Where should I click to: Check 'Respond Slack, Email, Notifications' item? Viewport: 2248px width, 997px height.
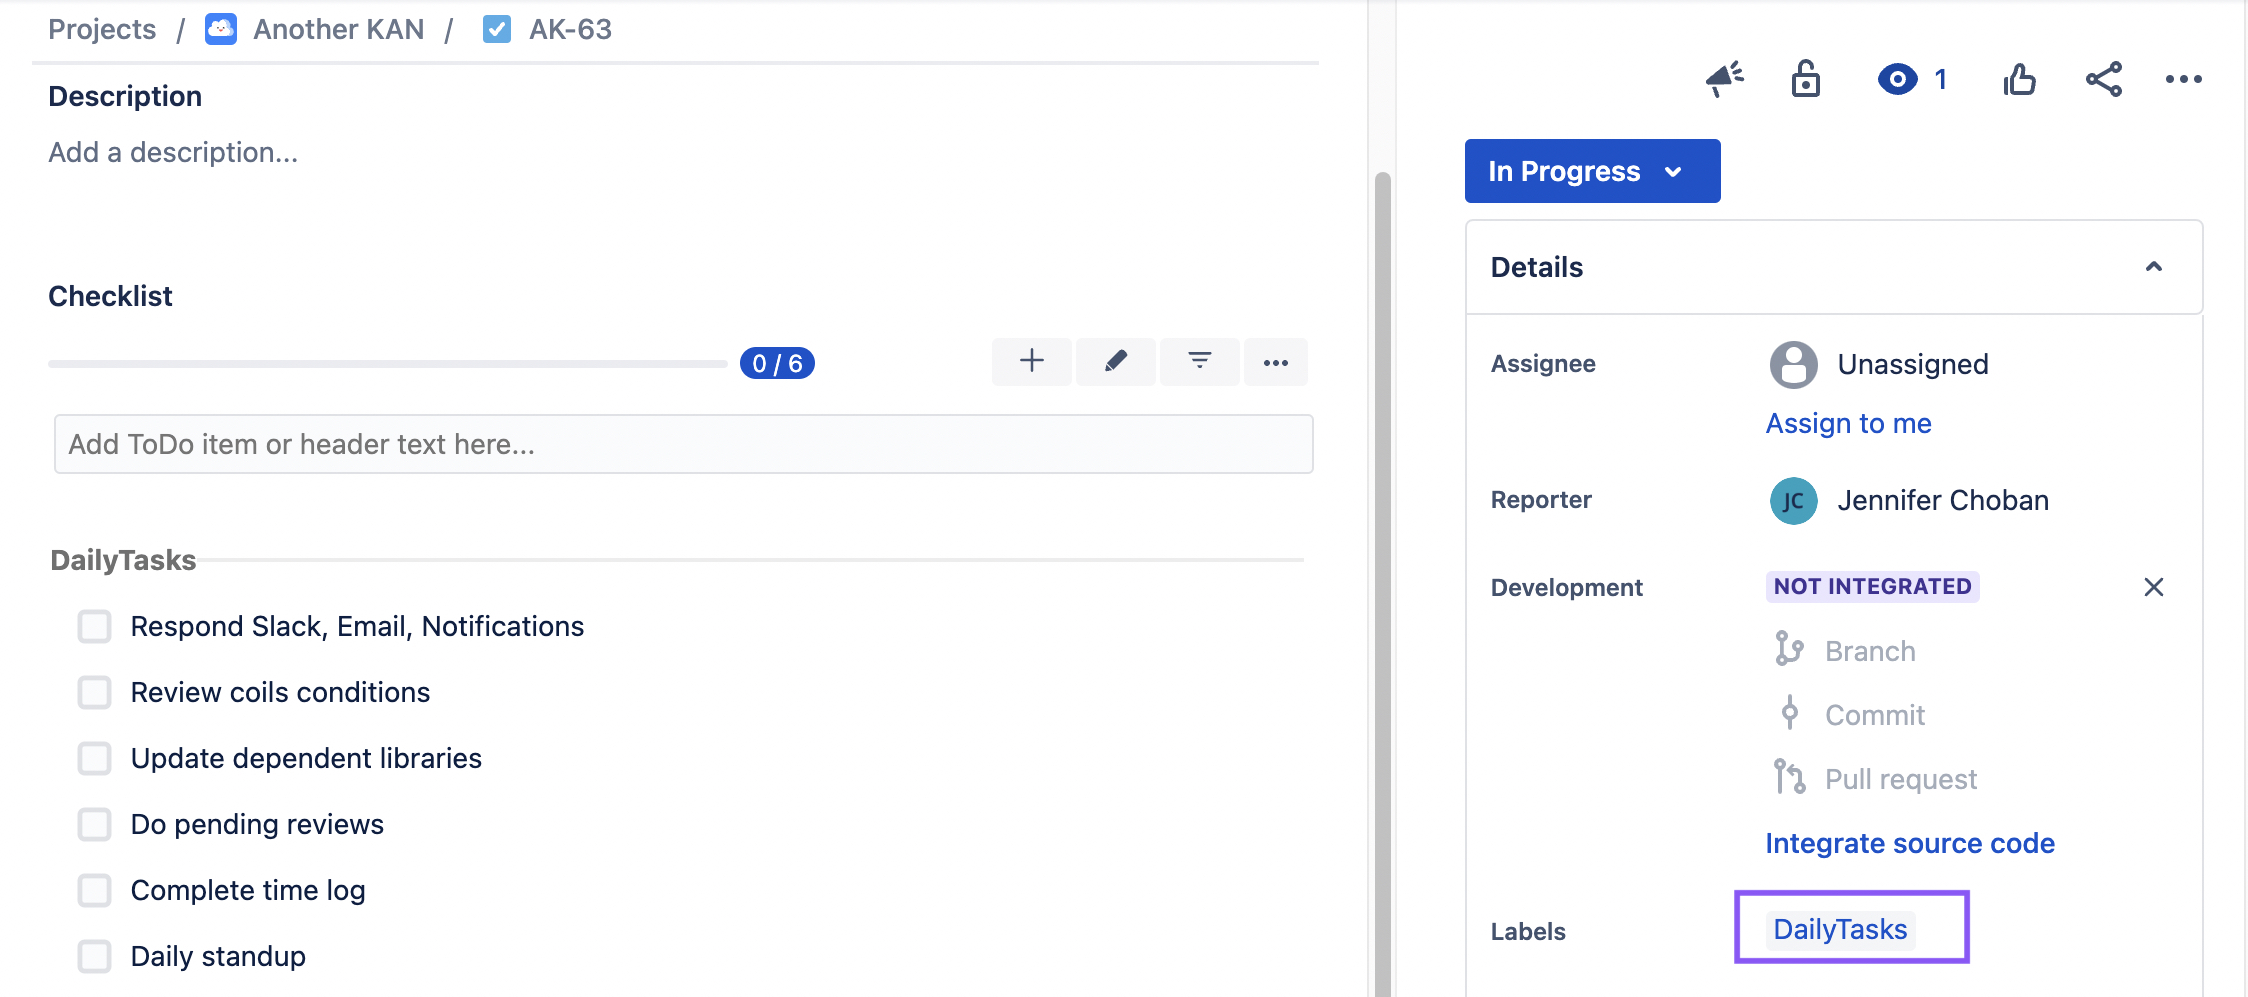(95, 627)
